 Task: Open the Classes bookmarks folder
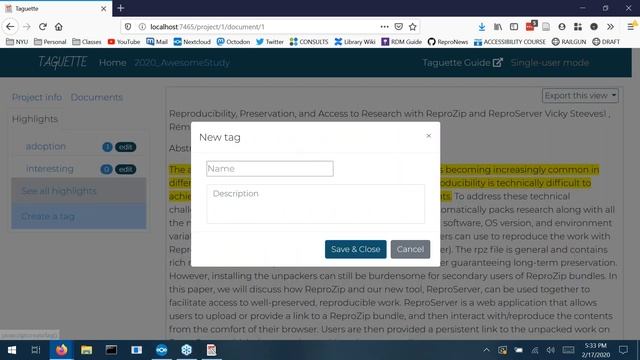pyautogui.click(x=87, y=42)
